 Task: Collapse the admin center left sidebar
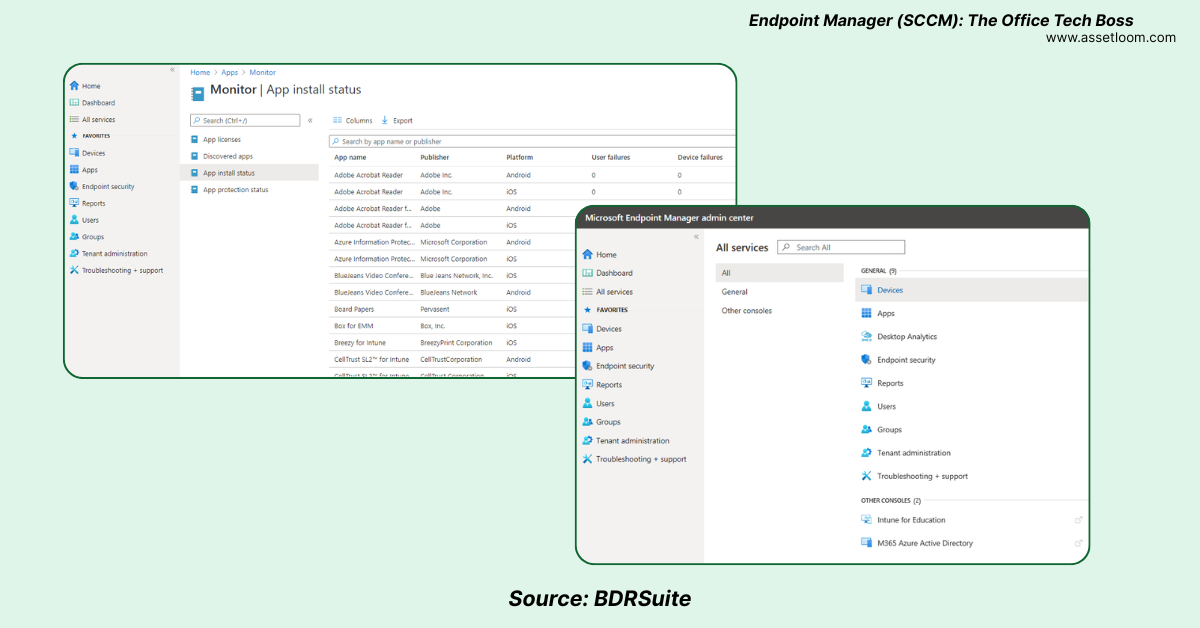[x=696, y=237]
